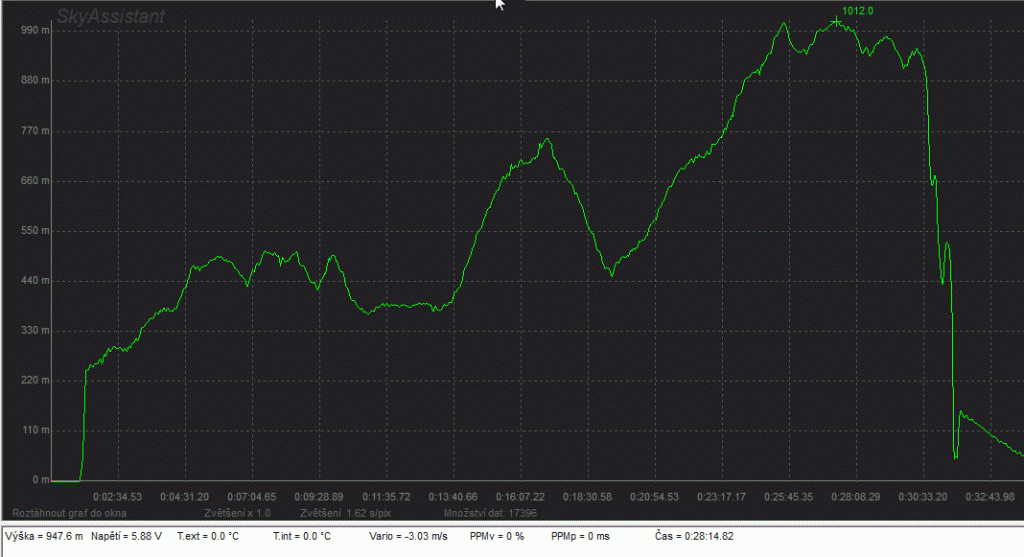Click the 0:16:07.22 time axis label
This screenshot has width=1024, height=557.
[520, 496]
